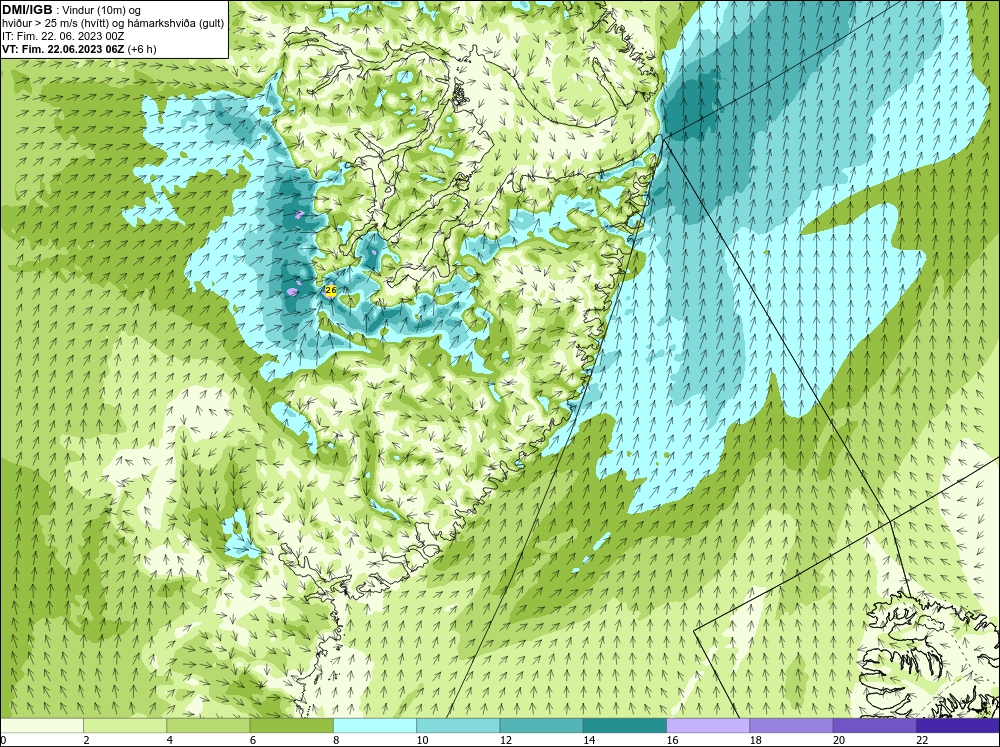The image size is (1000, 747).
Task: Click the legend label 4
Action: click(x=170, y=740)
